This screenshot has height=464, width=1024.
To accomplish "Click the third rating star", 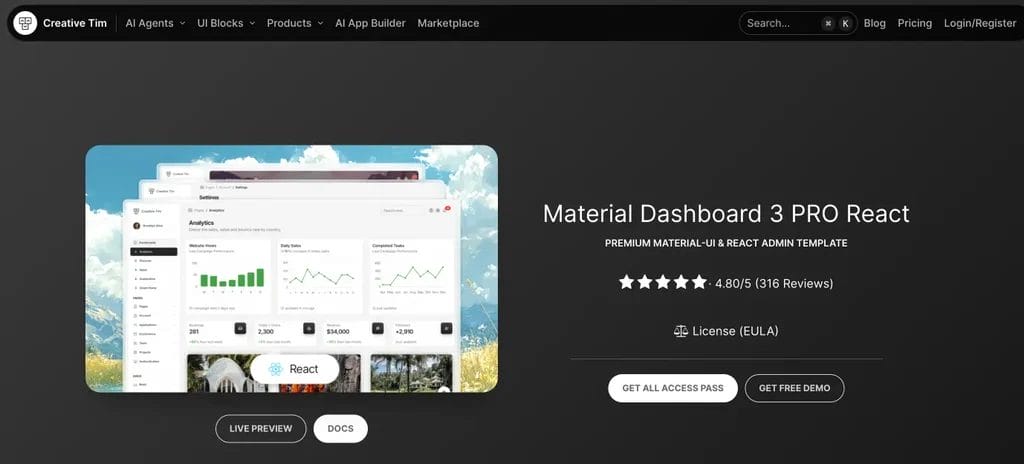I will click(x=663, y=282).
